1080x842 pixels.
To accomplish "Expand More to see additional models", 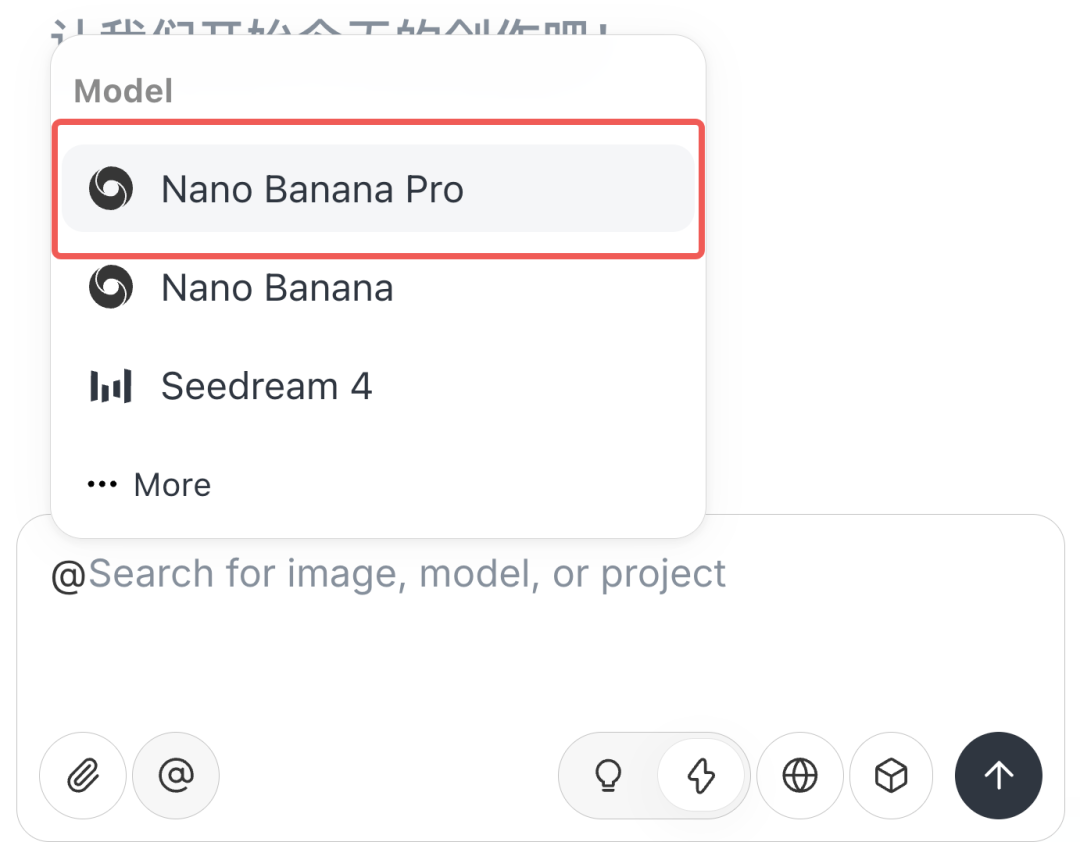I will pos(172,484).
